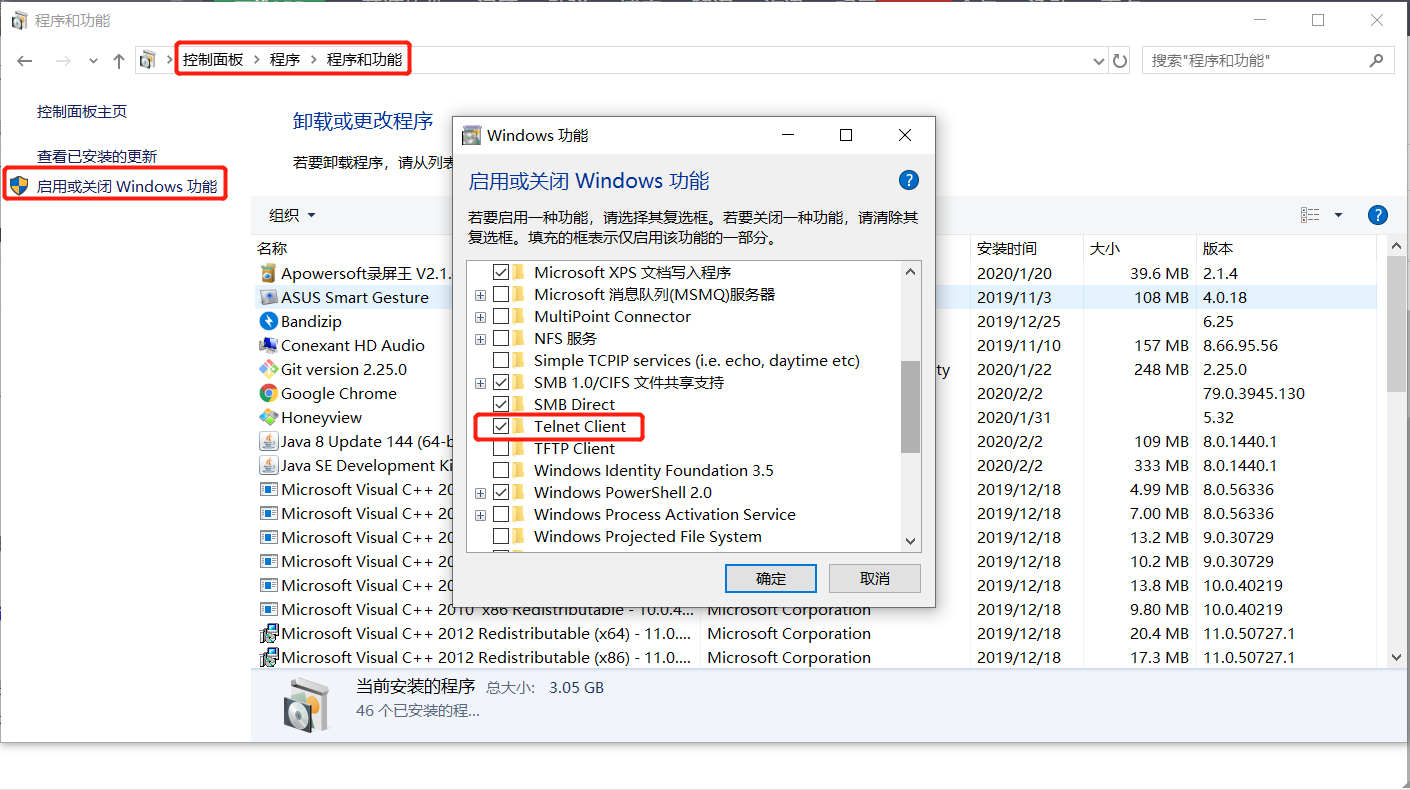Click the shield icon beside 启用或关闭 Windows 功能
Screen dimensions: 1410x790
coord(19,186)
